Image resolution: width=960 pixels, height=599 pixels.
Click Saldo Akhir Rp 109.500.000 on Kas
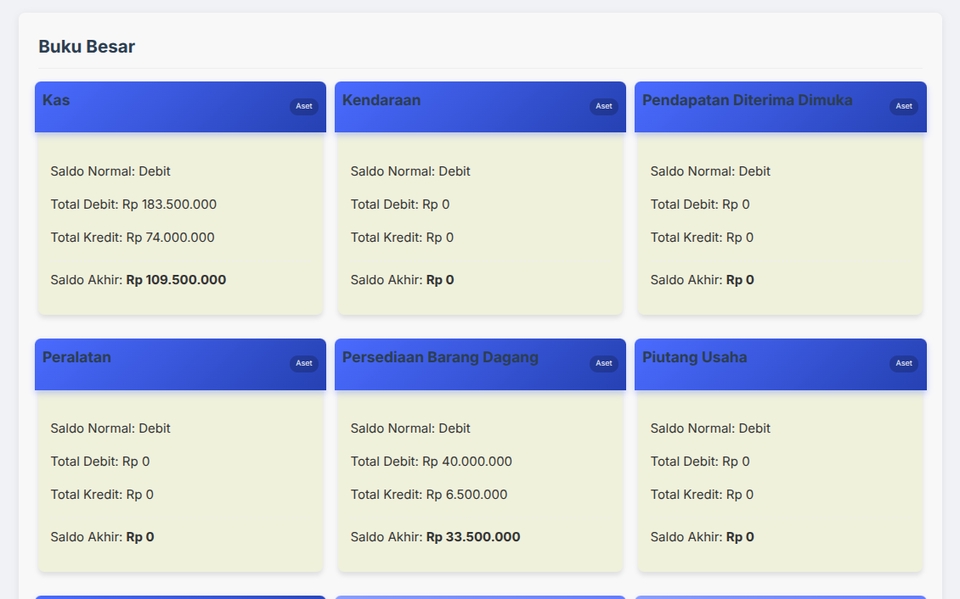tap(137, 280)
